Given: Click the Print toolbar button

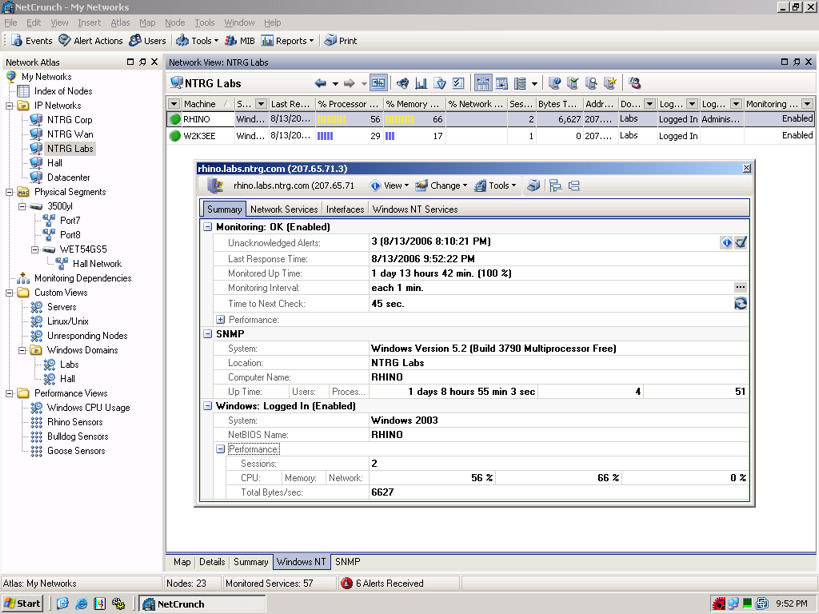Looking at the screenshot, I should [340, 41].
